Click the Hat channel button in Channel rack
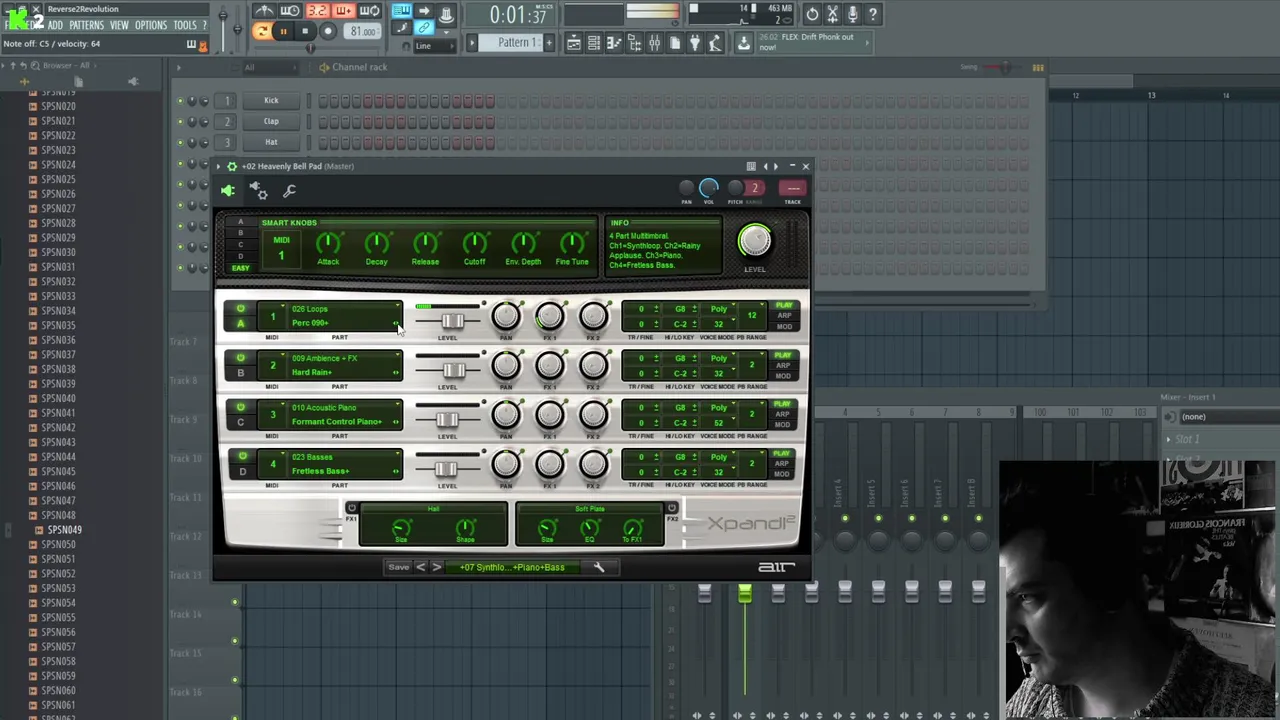Viewport: 1280px width, 720px height. pyautogui.click(x=271, y=142)
